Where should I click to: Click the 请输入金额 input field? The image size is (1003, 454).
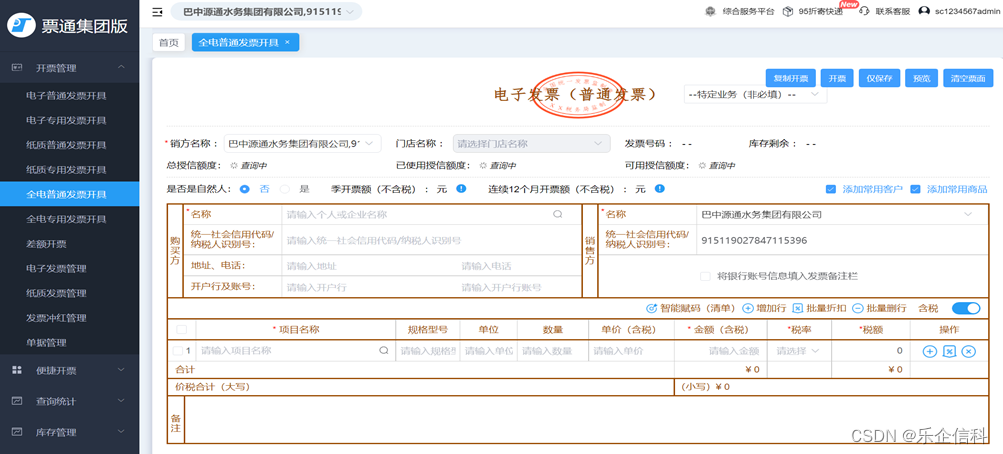[721, 350]
